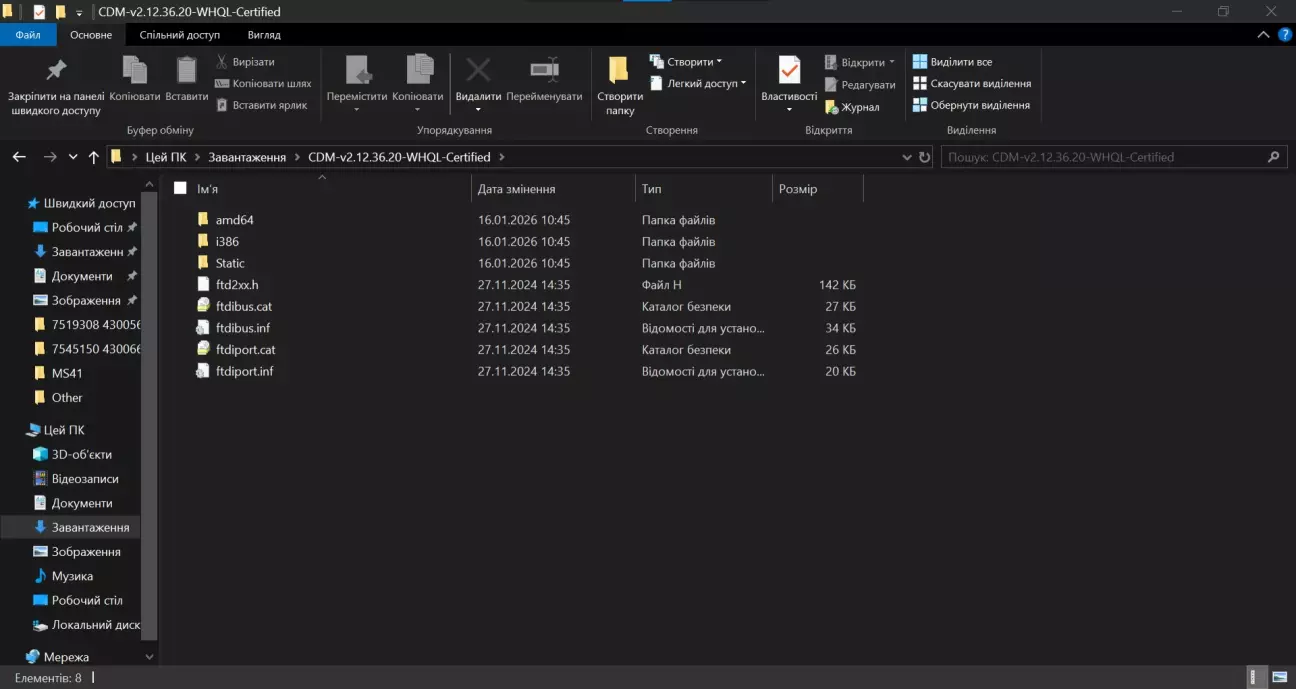1296x689 pixels.
Task: Open the Файл menu tab
Action: point(28,34)
